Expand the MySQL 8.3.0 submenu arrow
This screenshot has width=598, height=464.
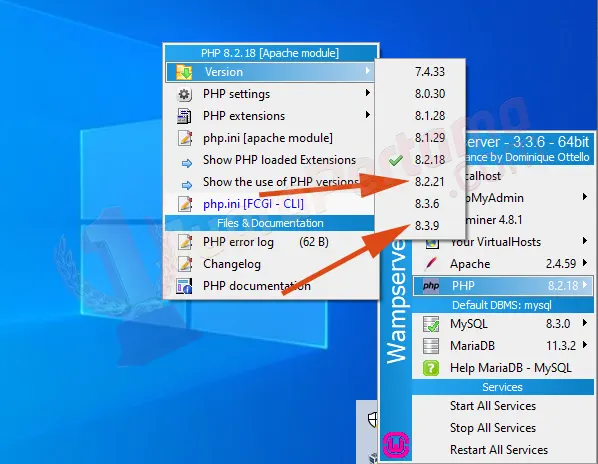pyautogui.click(x=585, y=323)
